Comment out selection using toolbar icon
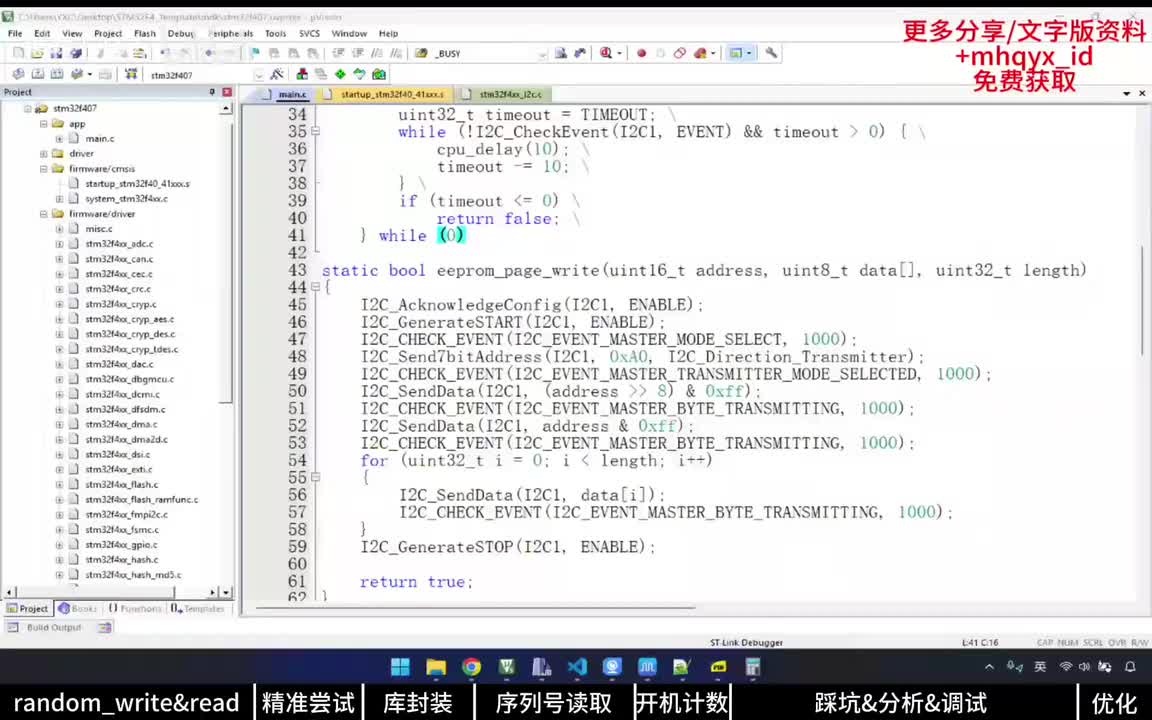1152x720 pixels. 377,53
